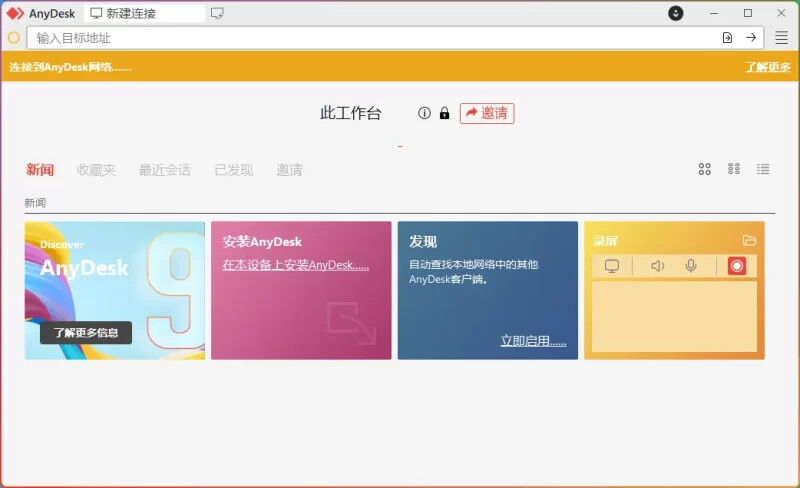Switch to small tile view
Screen dimensions: 800x488
pos(734,169)
